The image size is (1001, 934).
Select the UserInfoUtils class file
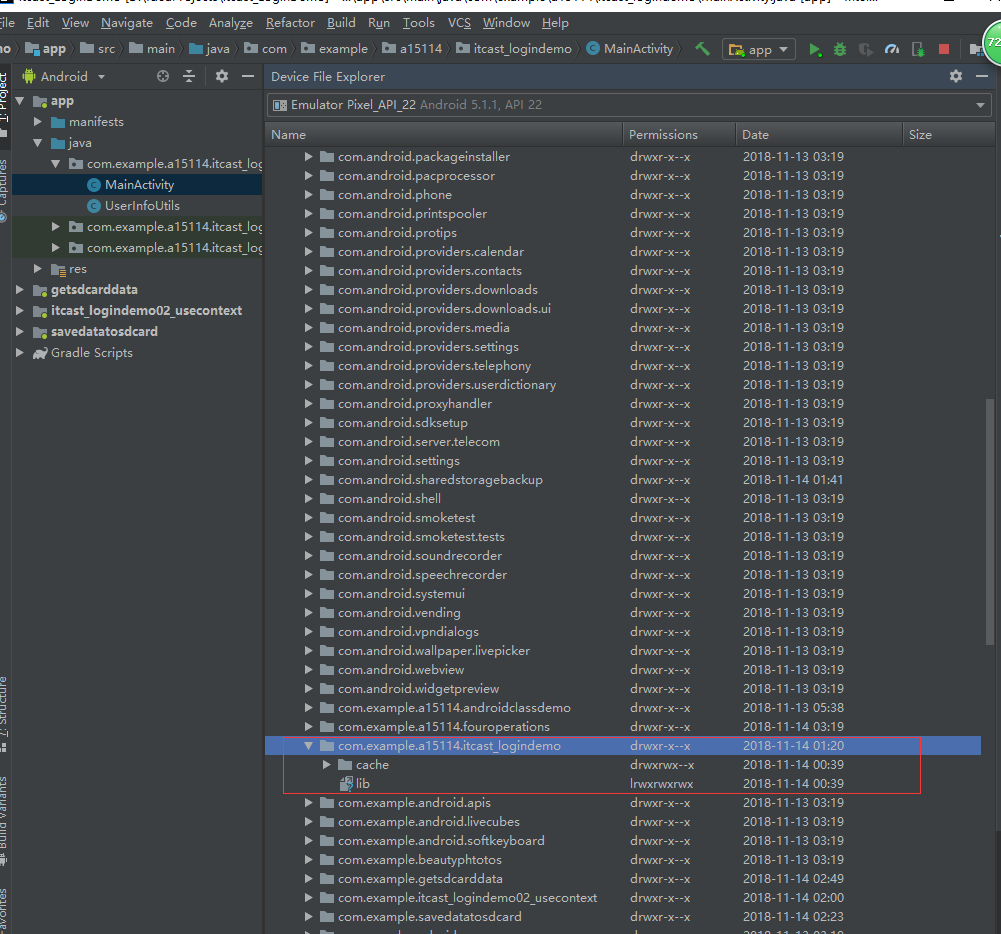coord(142,206)
